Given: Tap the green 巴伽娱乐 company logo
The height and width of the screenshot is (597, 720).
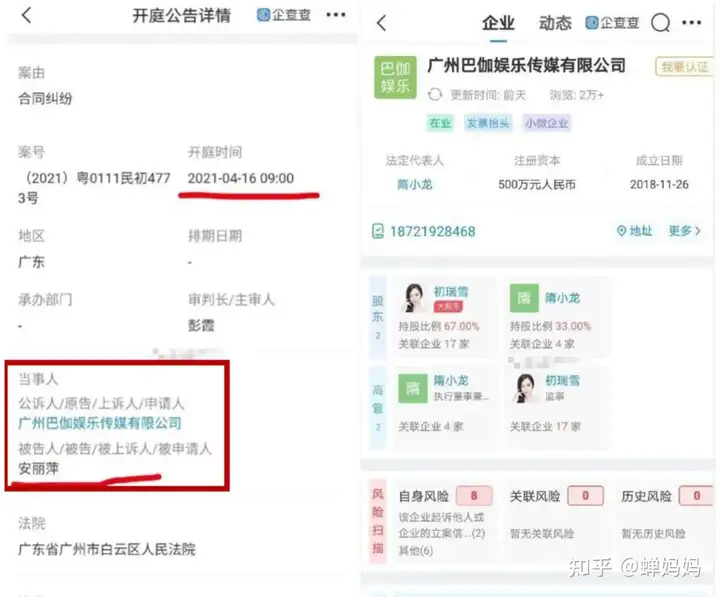Looking at the screenshot, I should [395, 77].
